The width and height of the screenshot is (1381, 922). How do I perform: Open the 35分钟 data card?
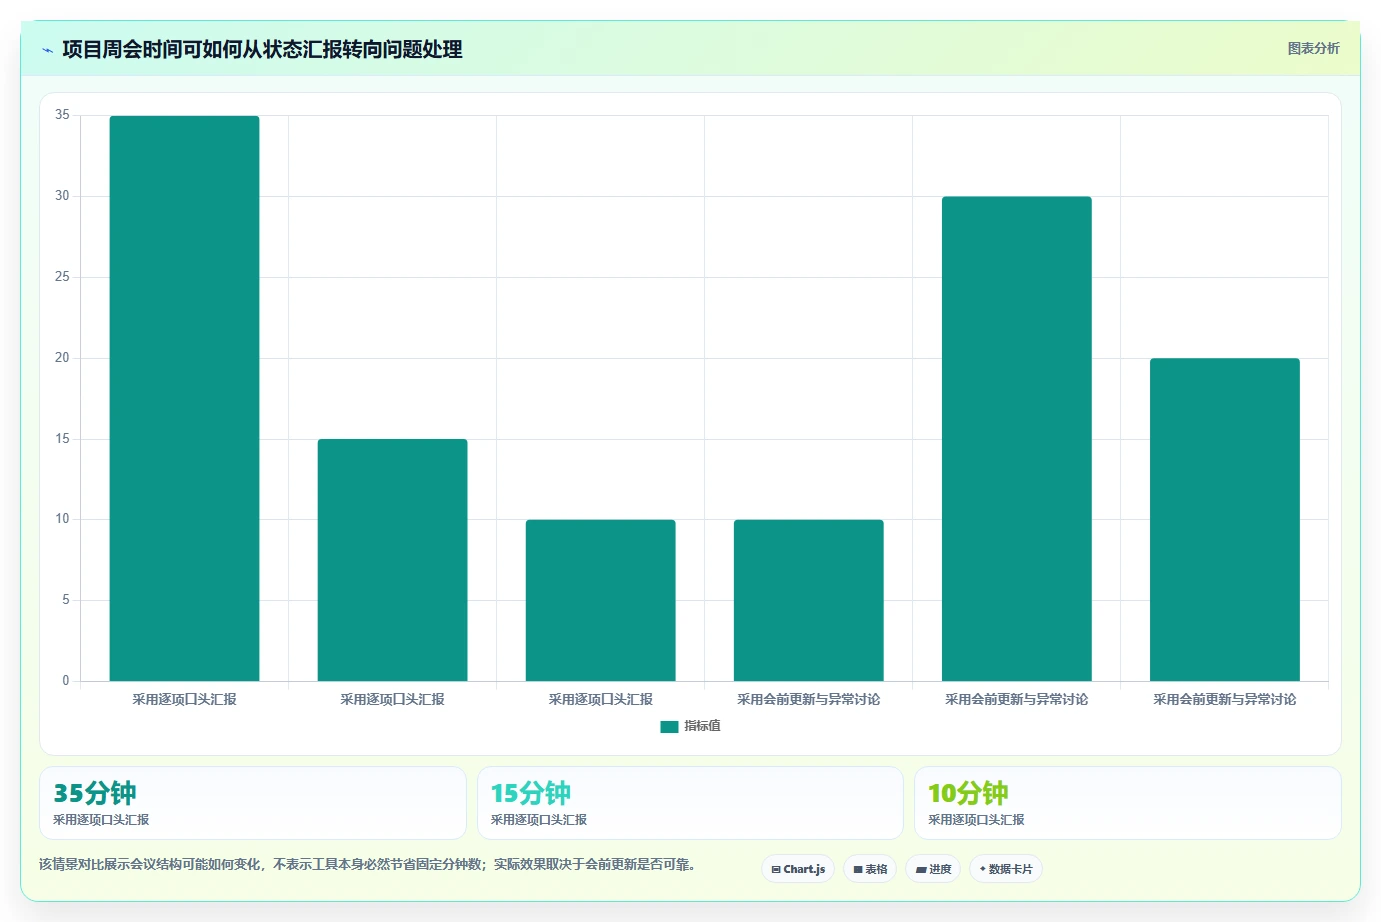tap(253, 803)
